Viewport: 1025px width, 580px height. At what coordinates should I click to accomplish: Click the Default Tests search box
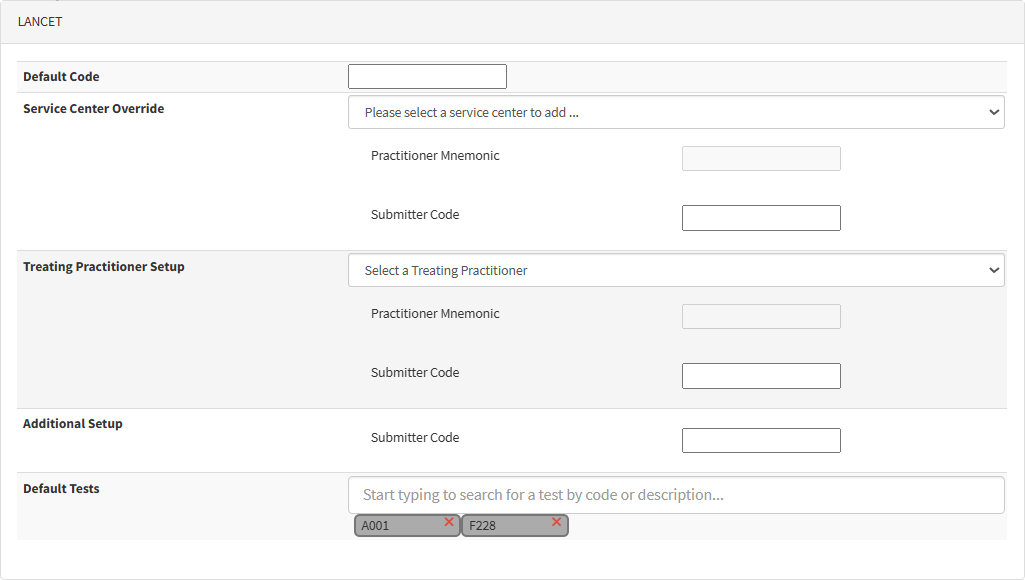click(x=676, y=495)
